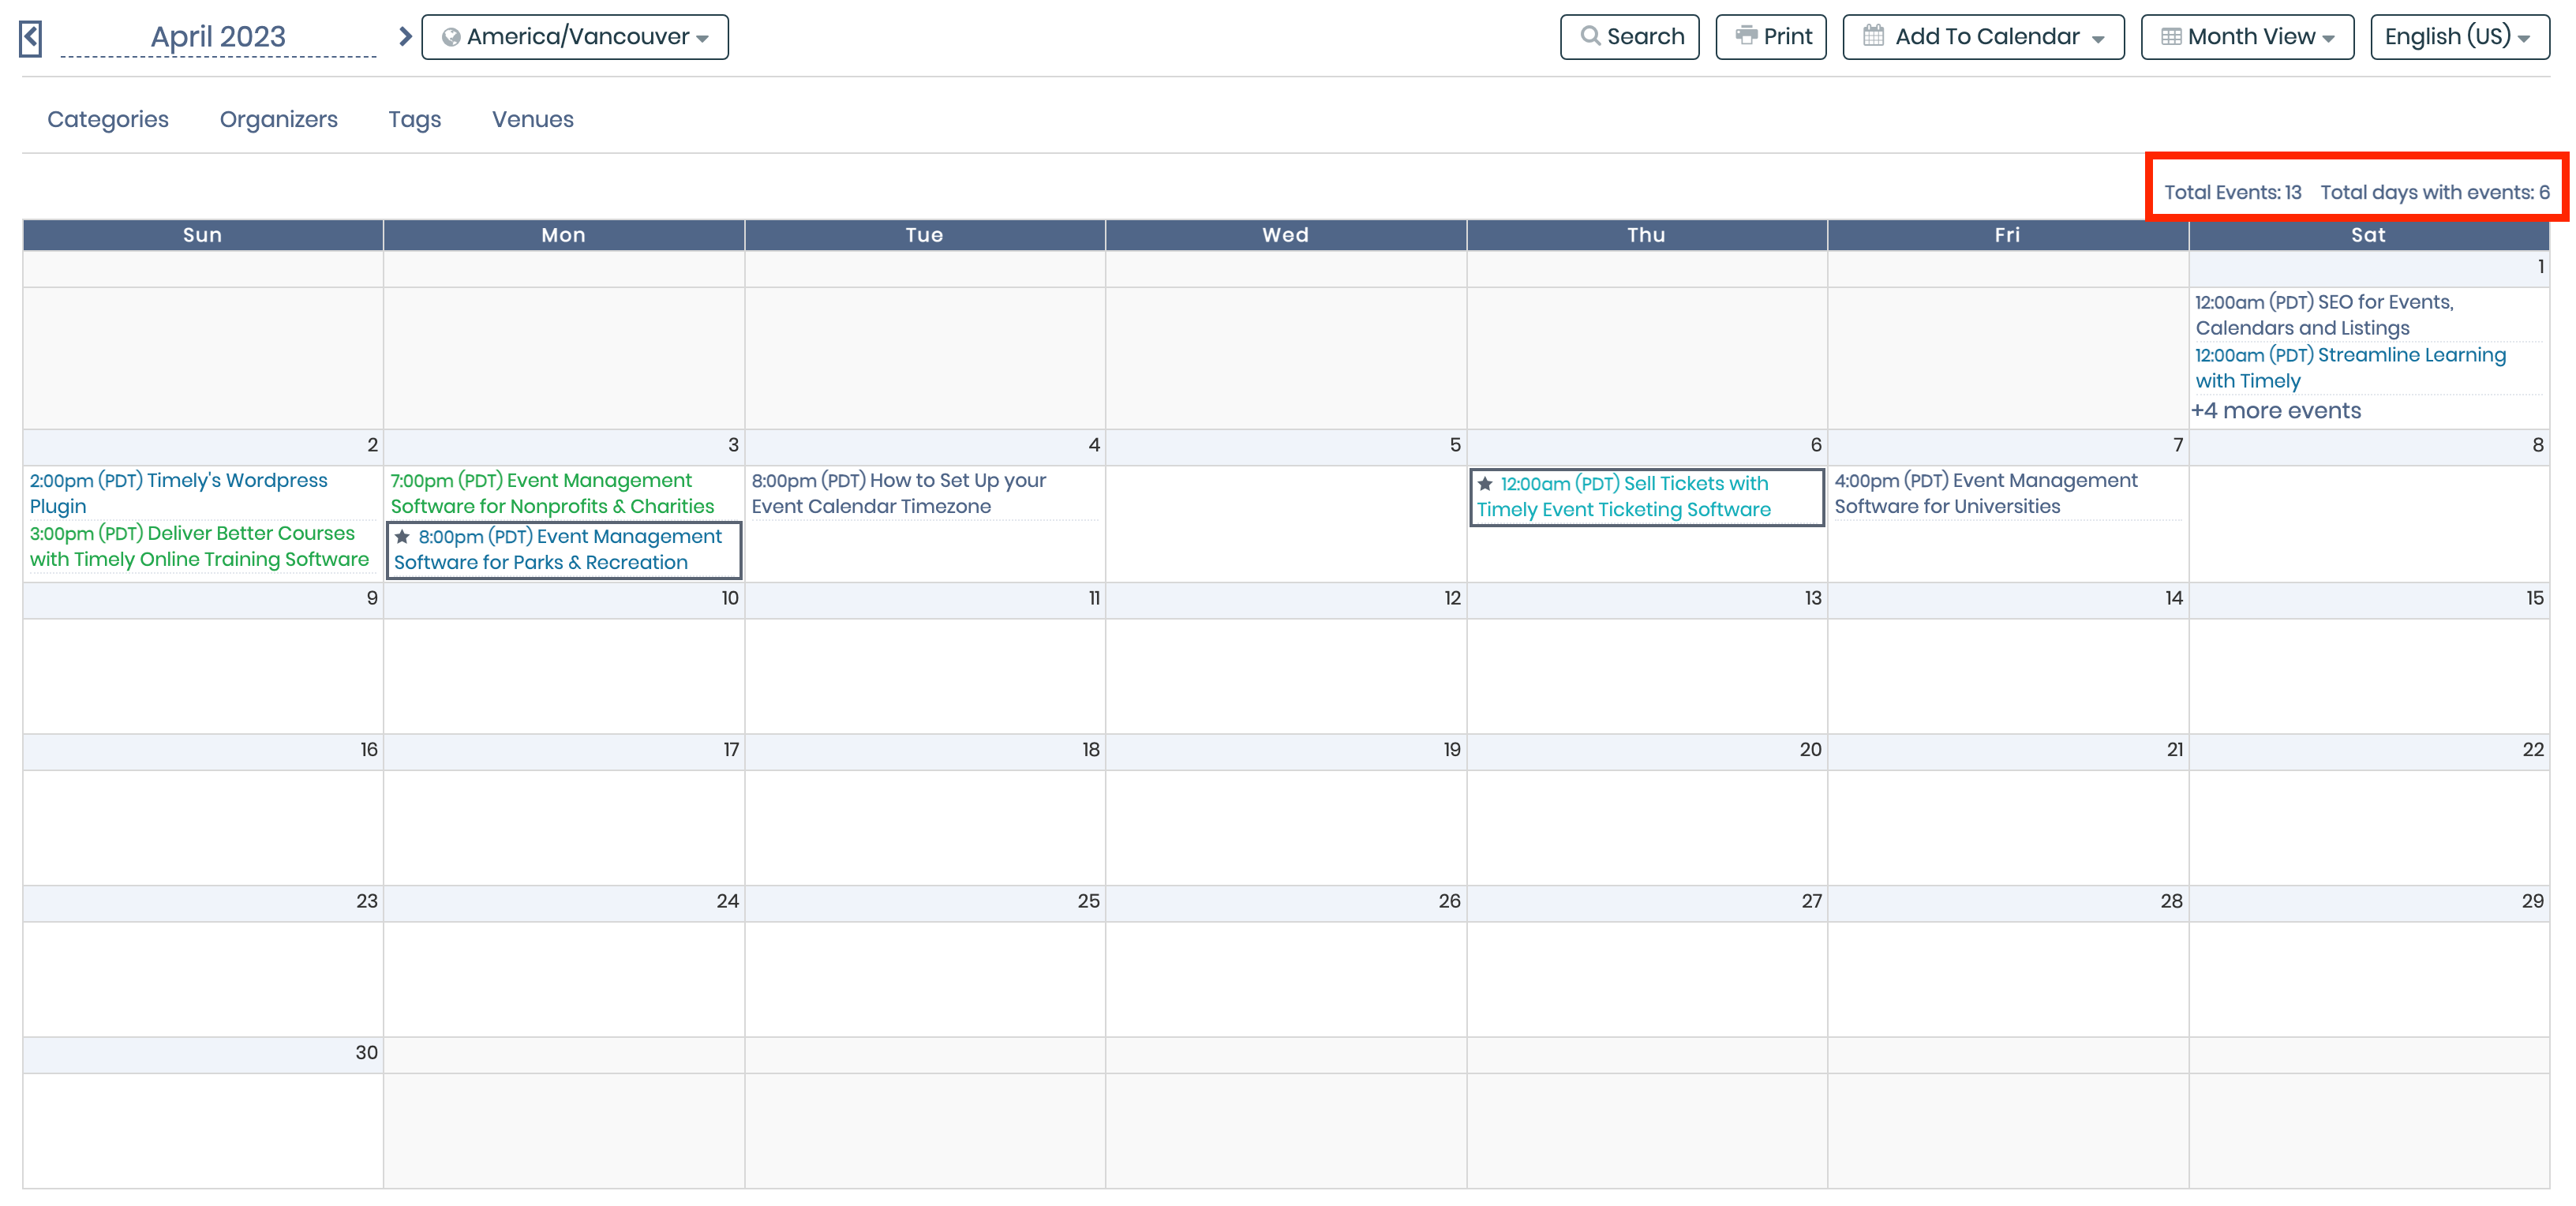Viewport: 2576px width, 1206px height.
Task: Click the magnifier icon on Search button
Action: (x=1590, y=36)
